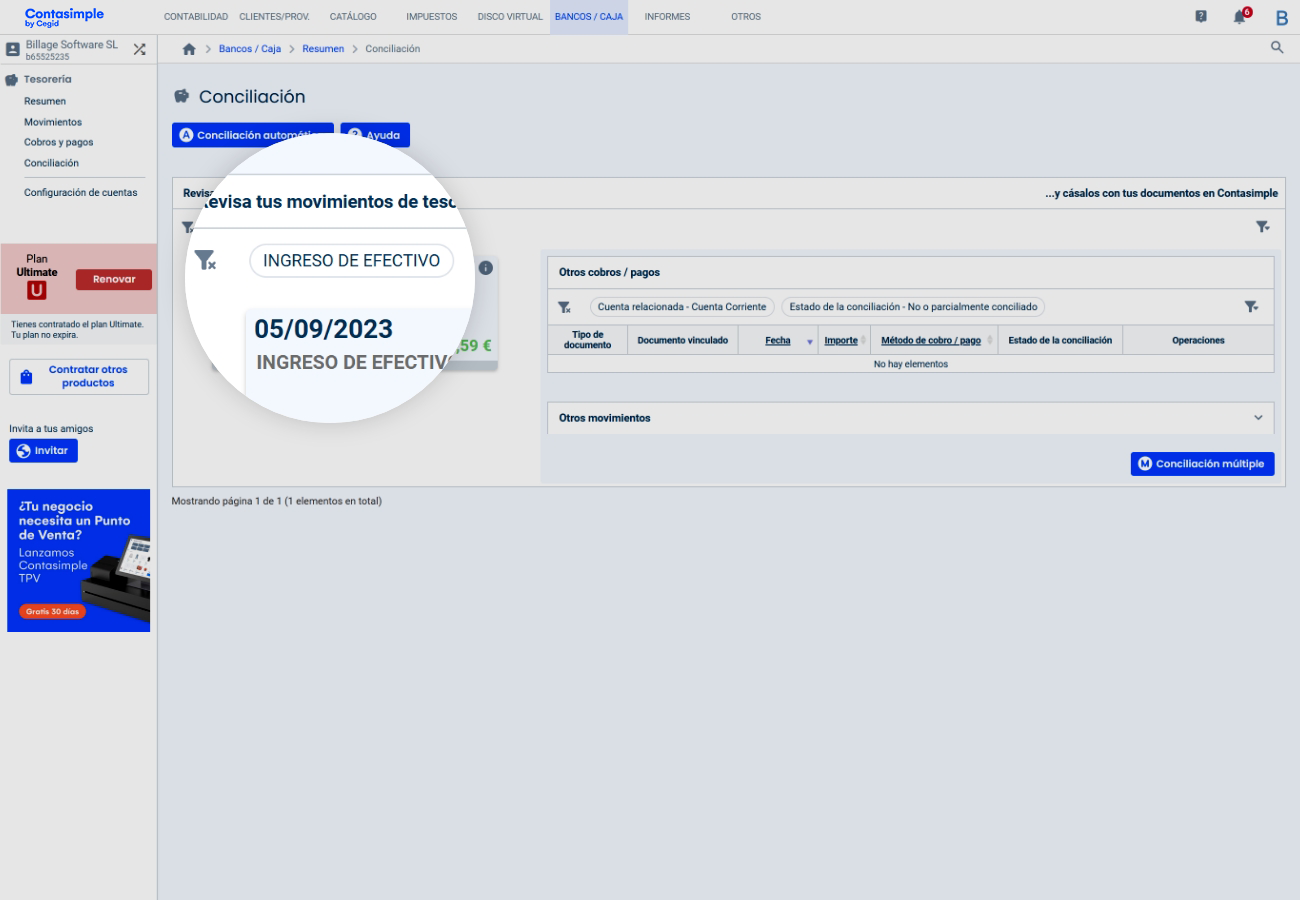Screen dimensions: 1300x900
Task: Open the DISCO VIRTUAL menu
Action: click(510, 17)
